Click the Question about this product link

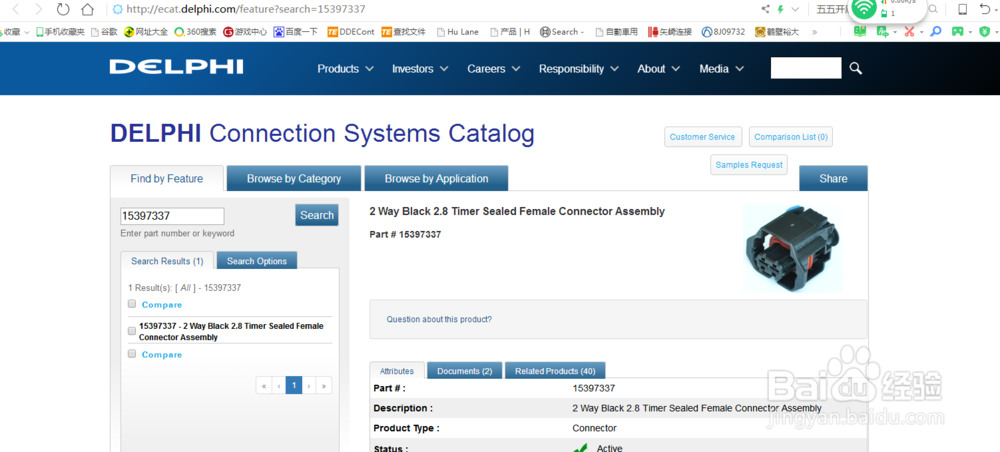click(x=439, y=319)
